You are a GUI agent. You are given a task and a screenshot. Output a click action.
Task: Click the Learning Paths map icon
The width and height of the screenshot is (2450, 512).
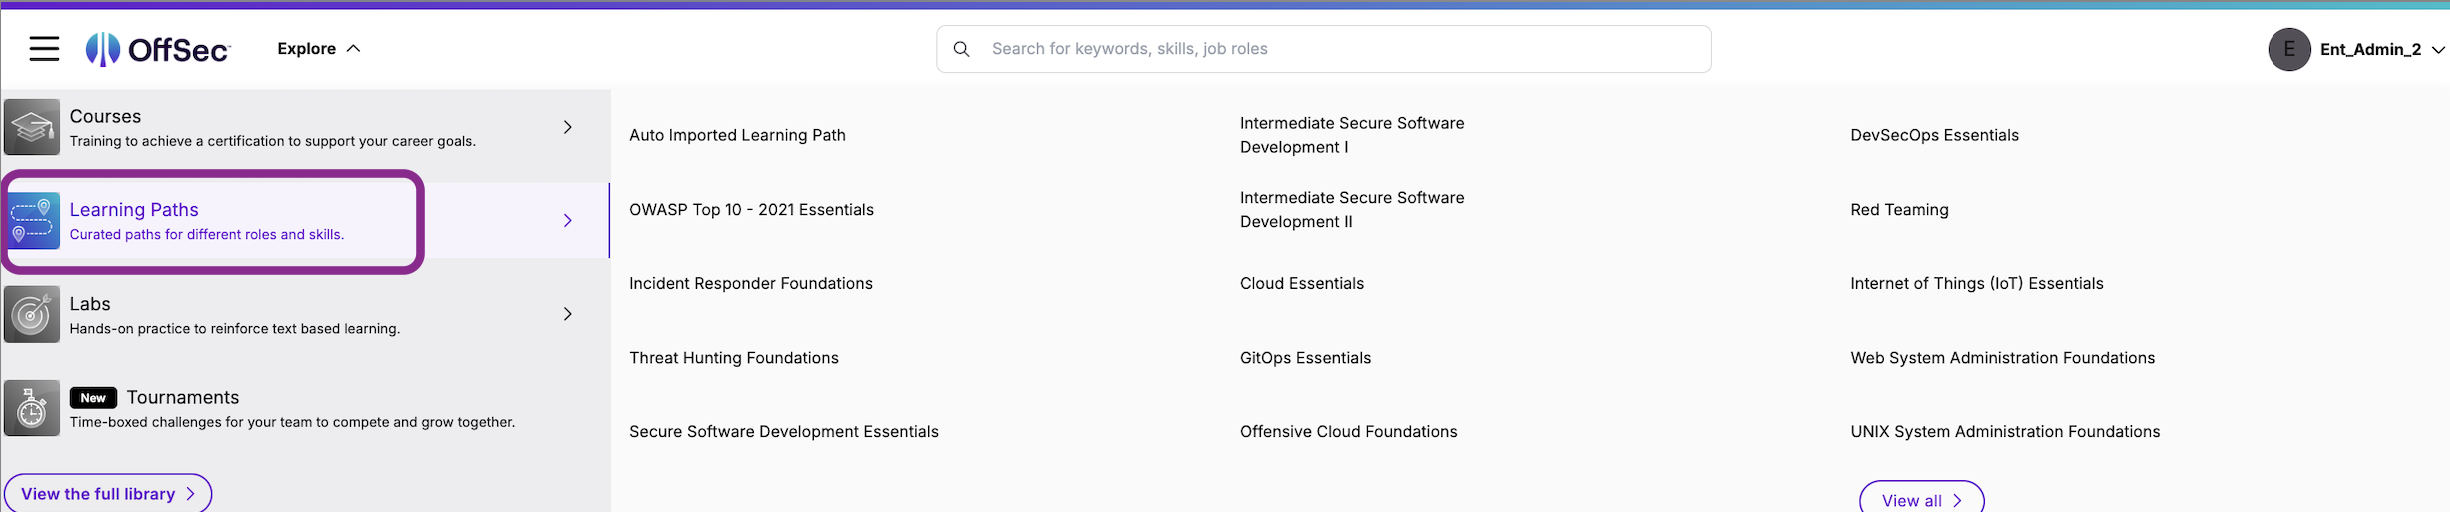(x=32, y=220)
